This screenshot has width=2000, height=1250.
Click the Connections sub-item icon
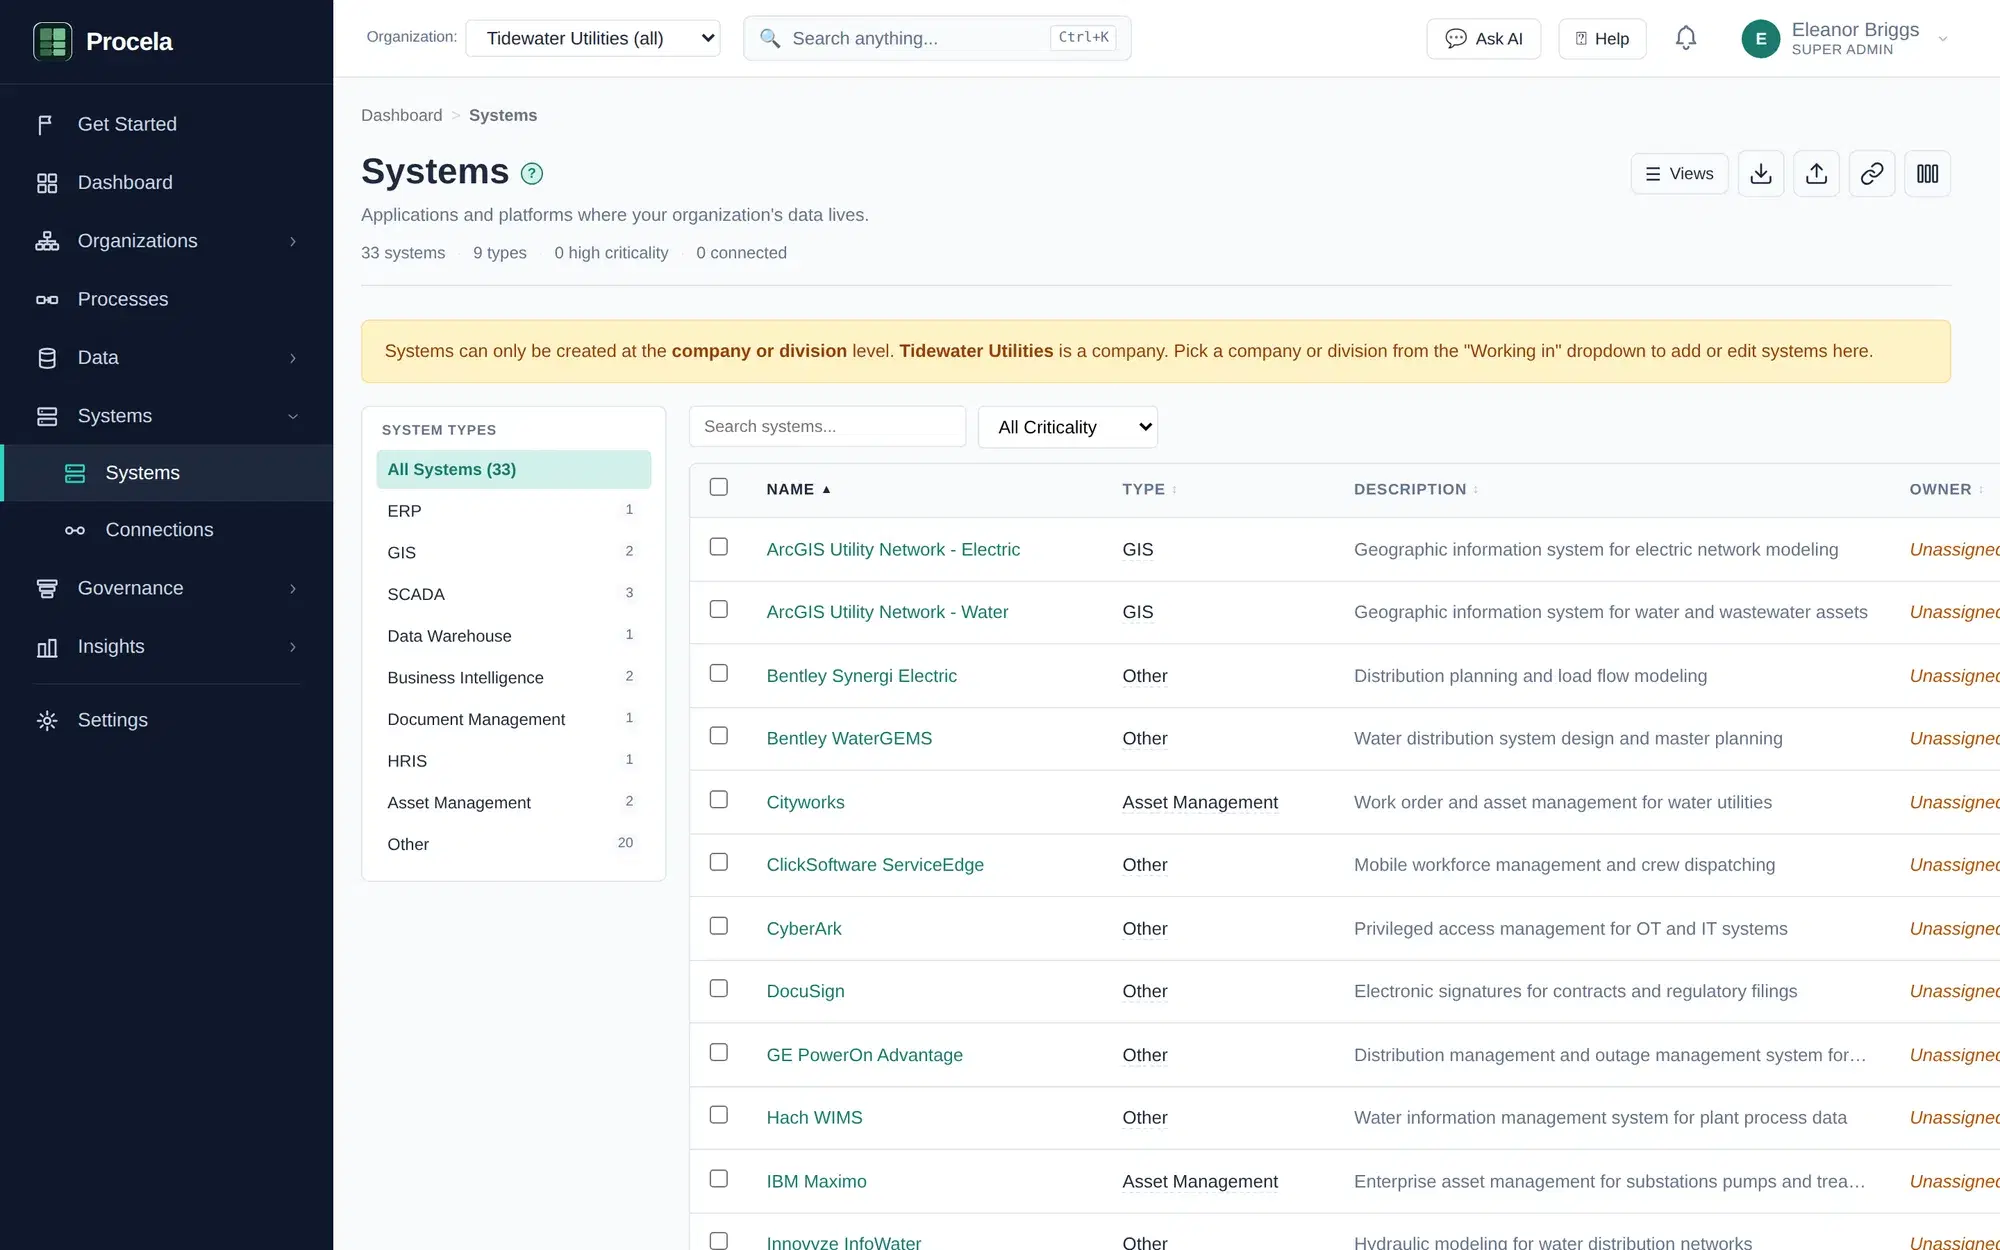[x=75, y=530]
